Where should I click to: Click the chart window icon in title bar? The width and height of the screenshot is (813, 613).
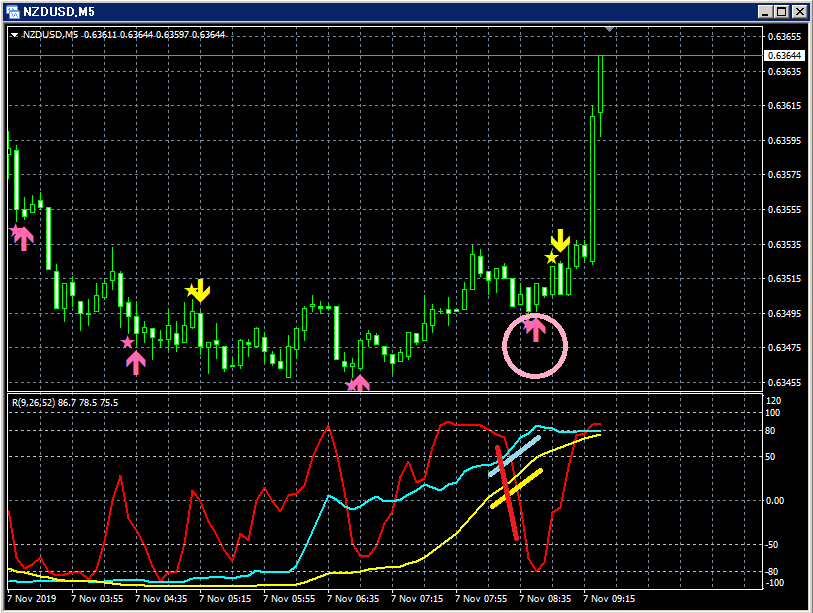pyautogui.click(x=12, y=11)
